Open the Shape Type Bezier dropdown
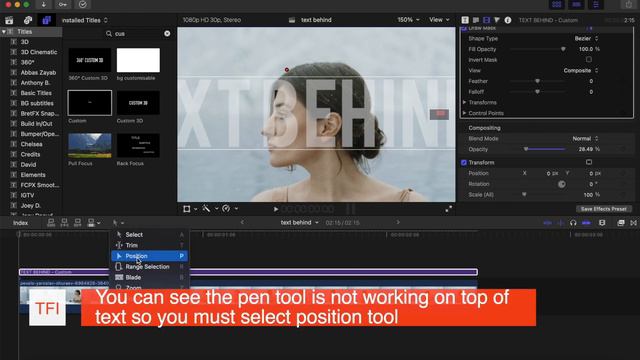The height and width of the screenshot is (360, 640). 587,38
